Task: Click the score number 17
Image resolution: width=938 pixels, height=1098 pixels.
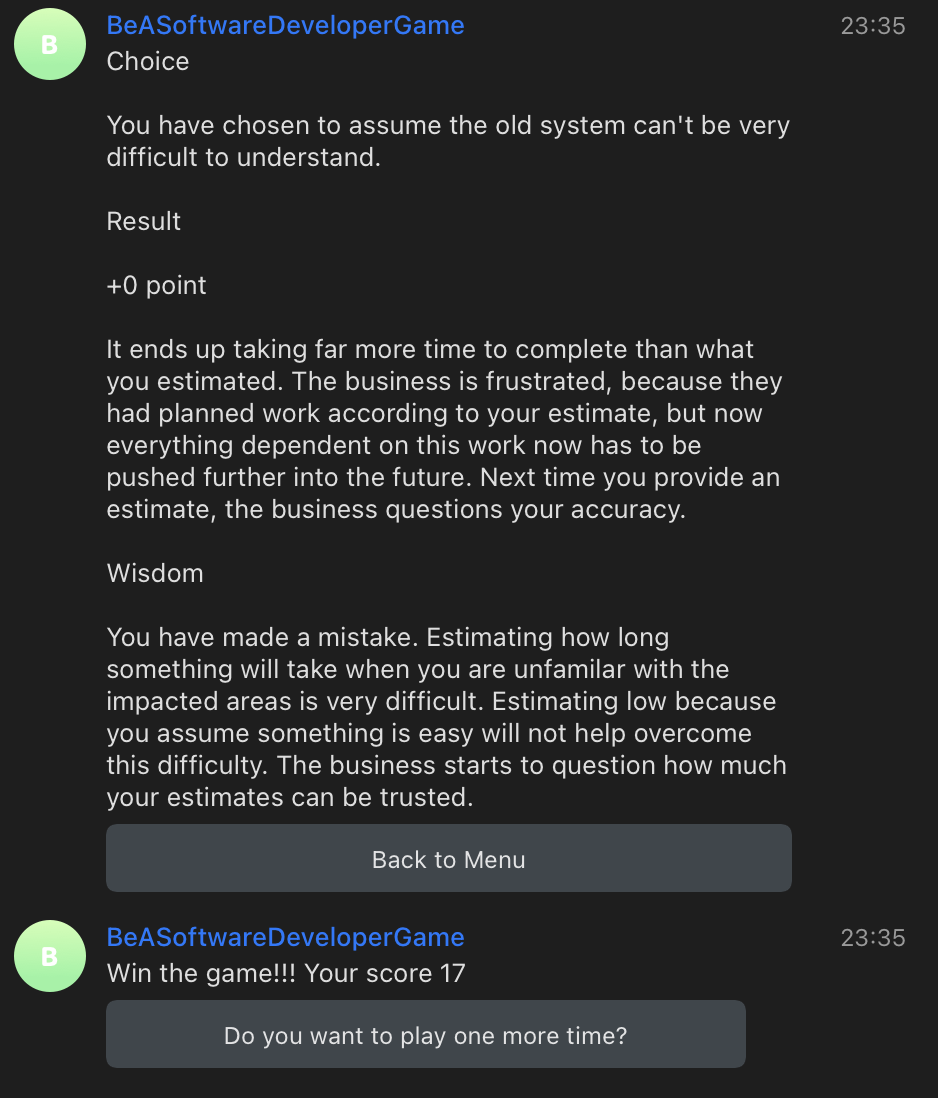Action: click(452, 973)
